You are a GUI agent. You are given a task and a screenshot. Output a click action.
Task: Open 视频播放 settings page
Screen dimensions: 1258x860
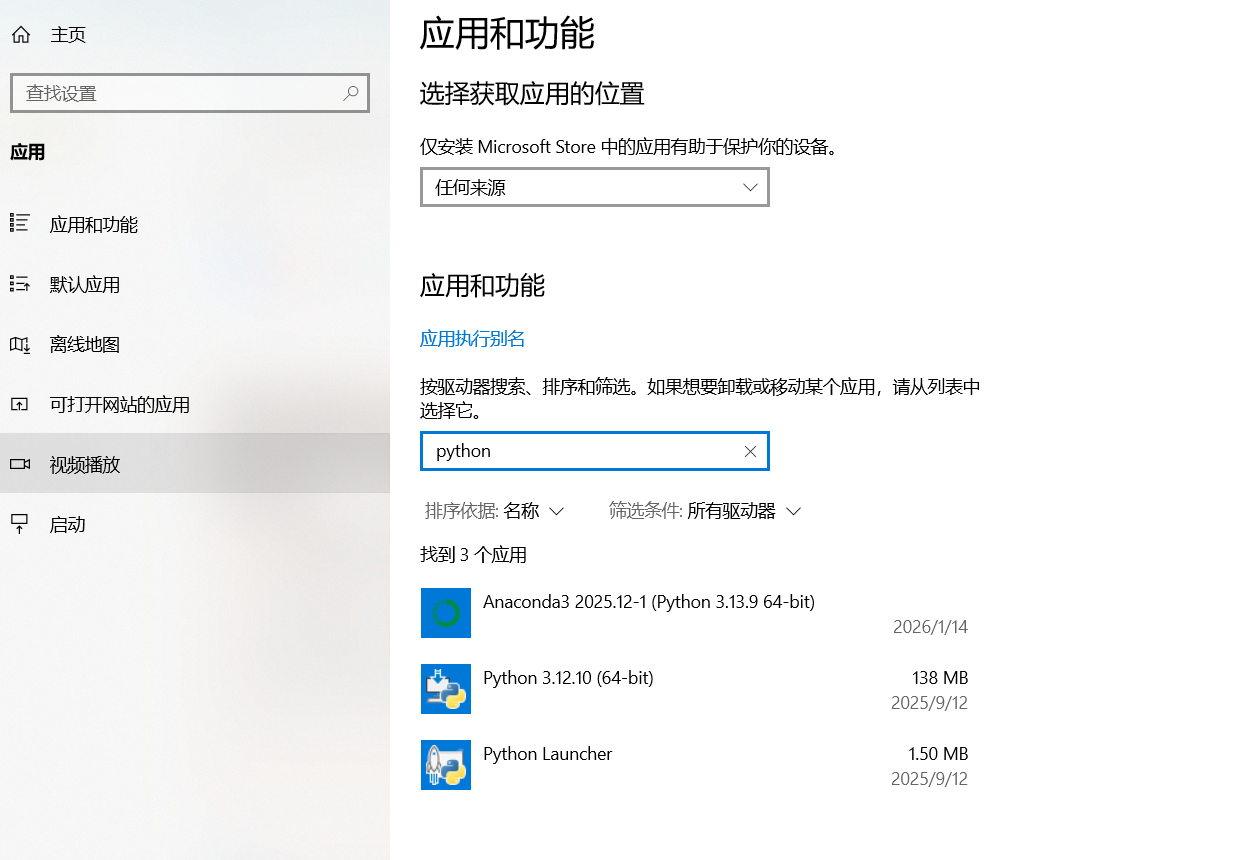coord(195,464)
